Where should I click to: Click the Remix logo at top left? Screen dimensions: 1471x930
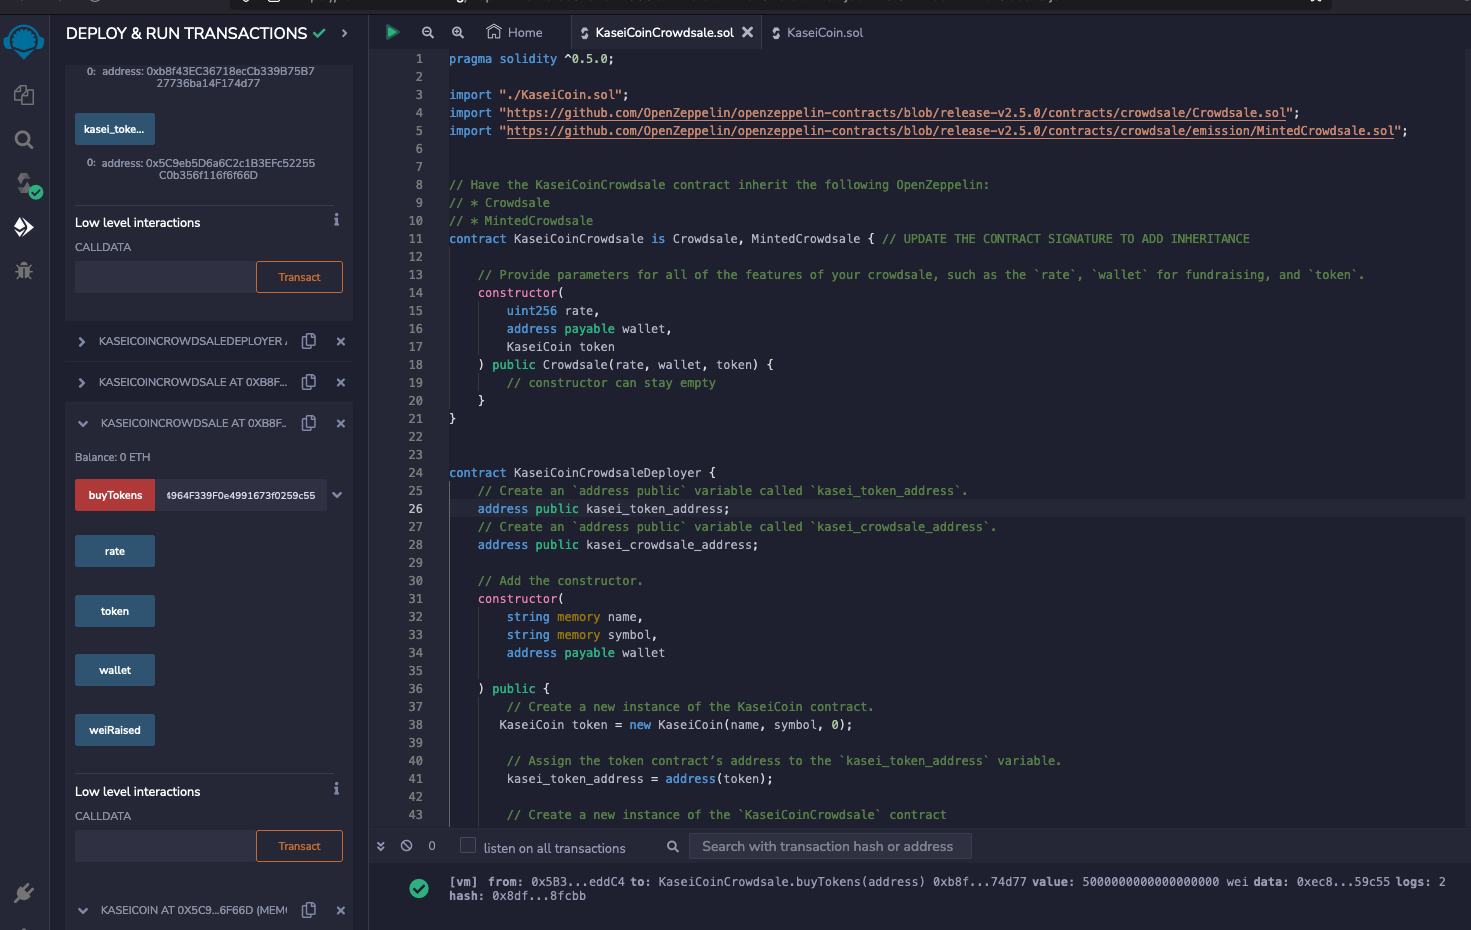[24, 42]
